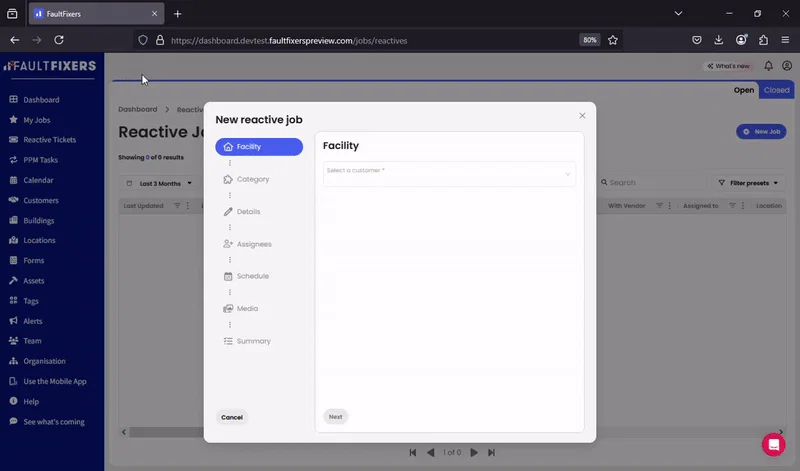Click the Buildings sidebar icon

tap(14, 220)
